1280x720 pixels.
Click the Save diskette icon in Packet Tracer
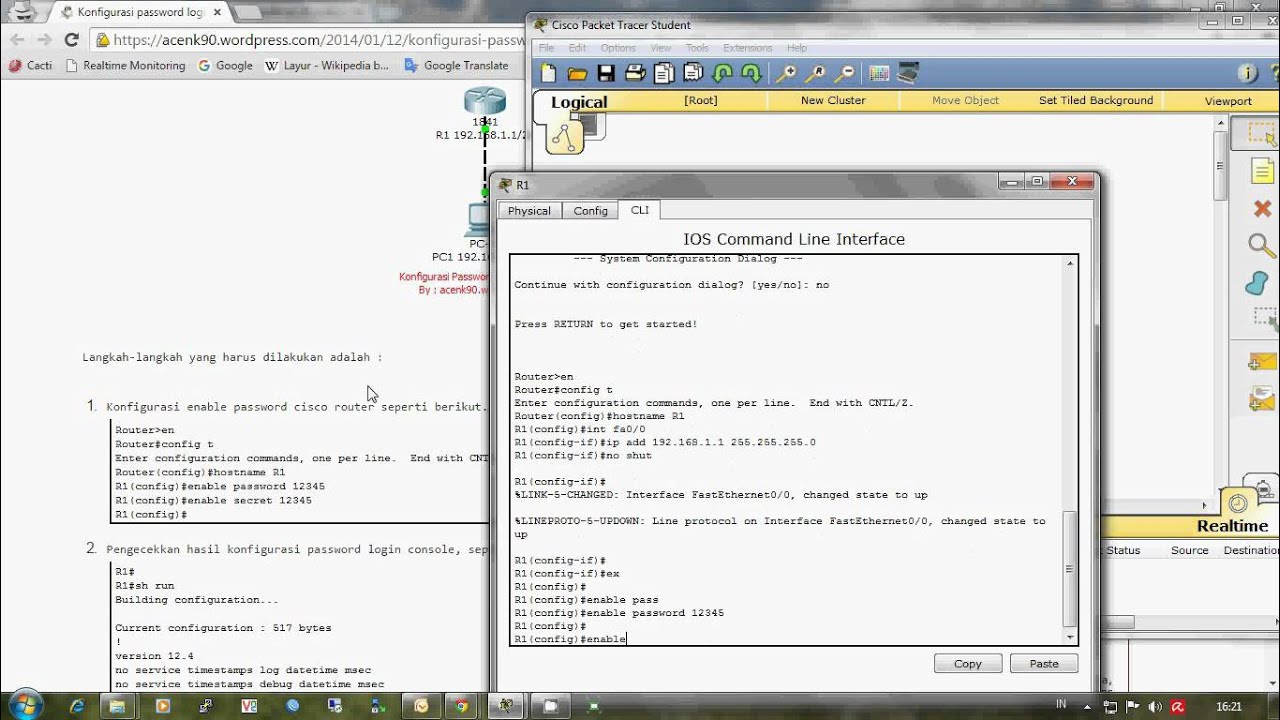[x=606, y=73]
